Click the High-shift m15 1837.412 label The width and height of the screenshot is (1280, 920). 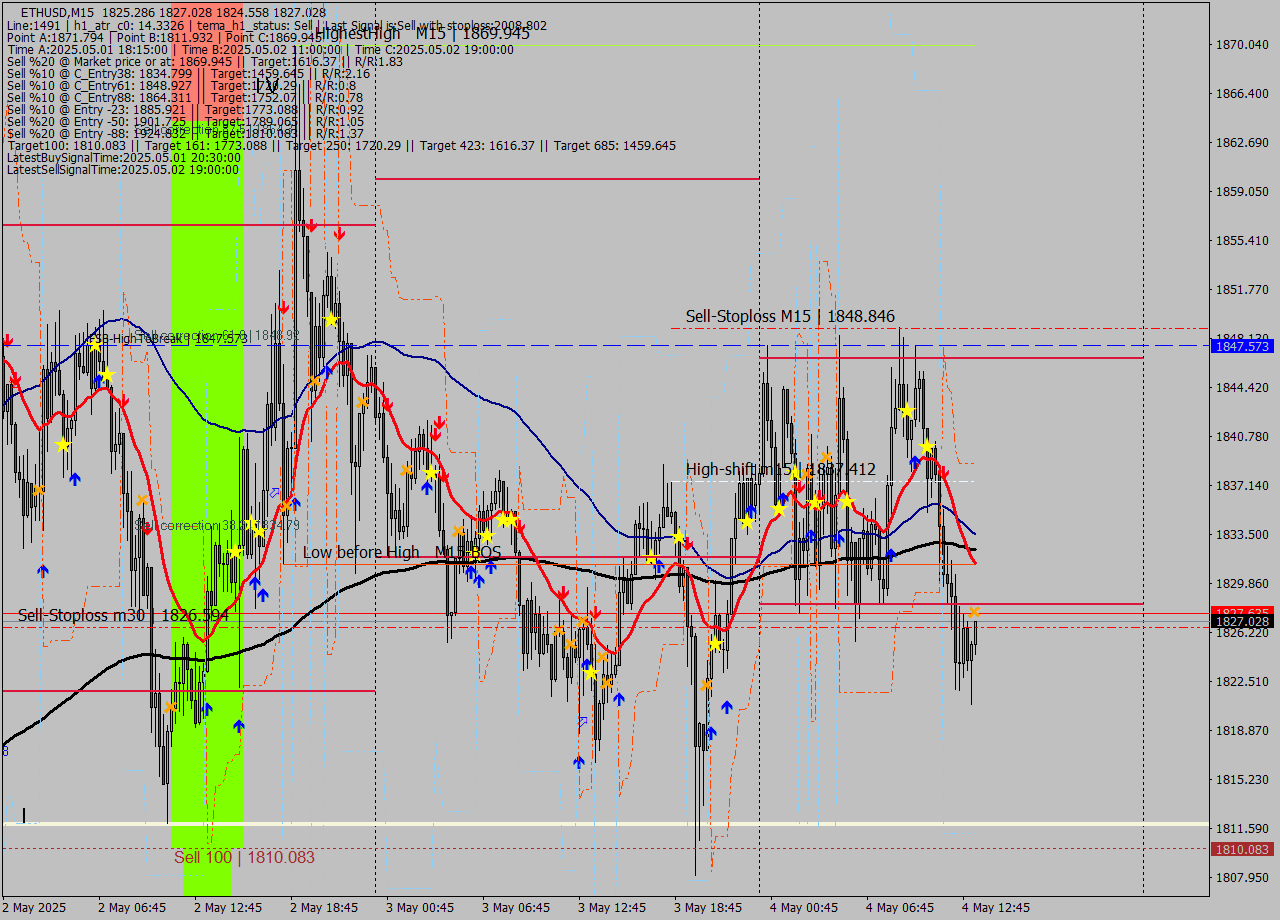[780, 469]
